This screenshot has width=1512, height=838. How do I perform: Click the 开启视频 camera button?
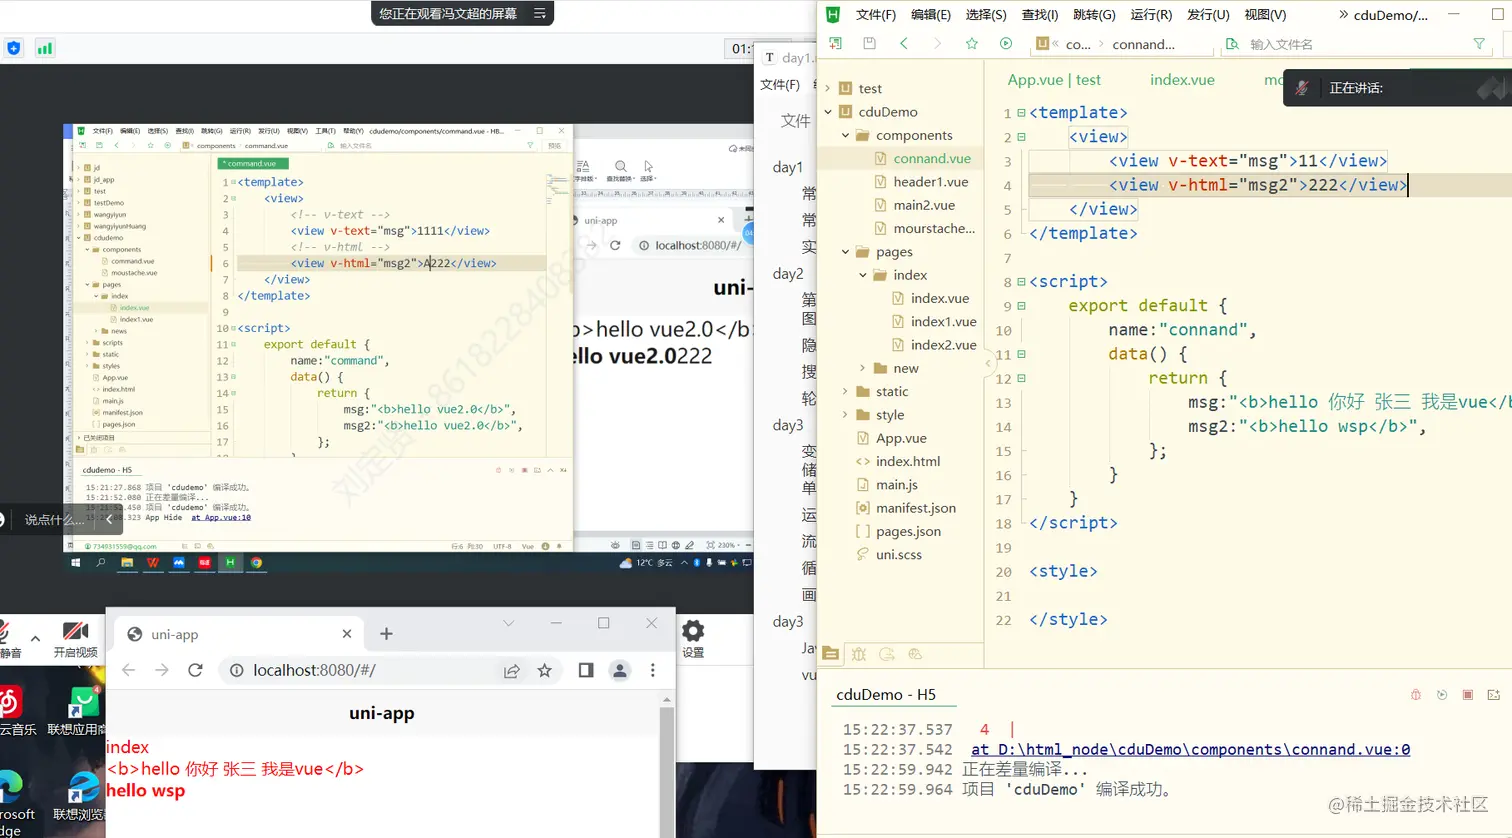click(76, 639)
